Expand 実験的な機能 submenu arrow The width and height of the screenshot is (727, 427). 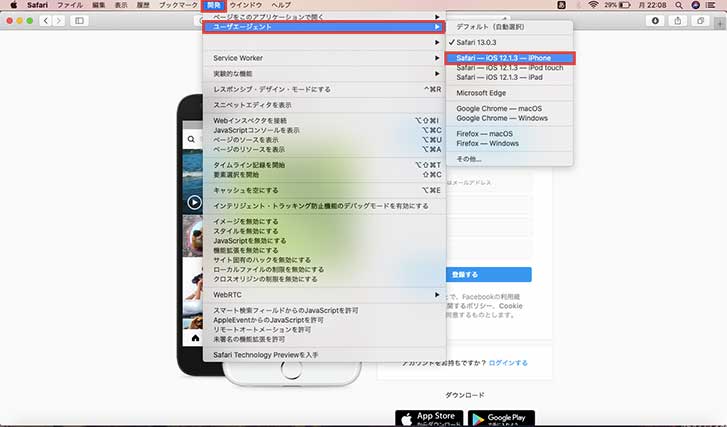(437, 73)
